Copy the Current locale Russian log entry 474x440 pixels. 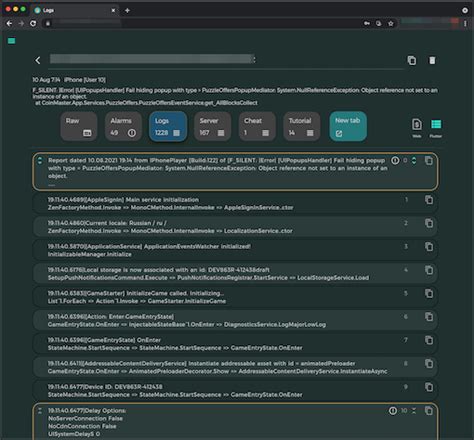tap(429, 223)
